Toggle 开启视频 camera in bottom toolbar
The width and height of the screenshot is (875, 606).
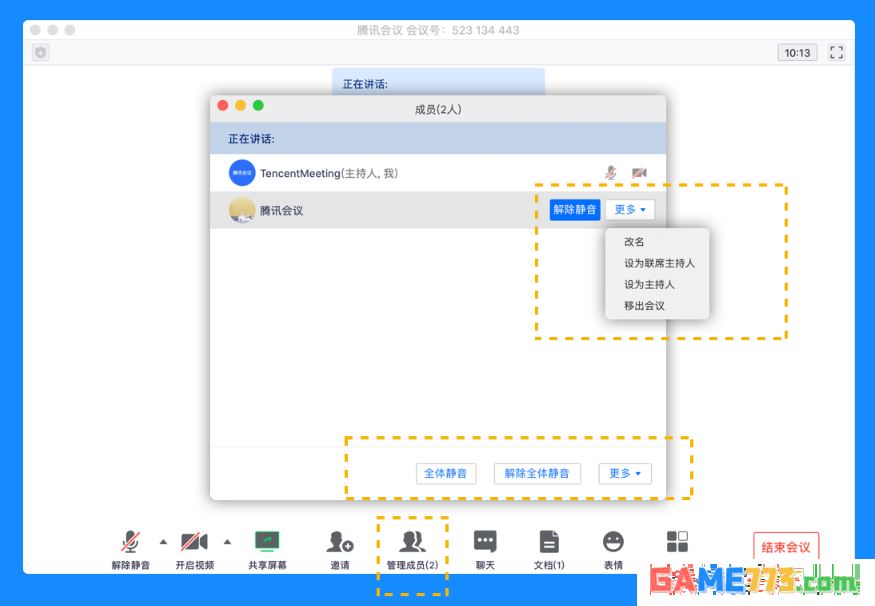(194, 542)
